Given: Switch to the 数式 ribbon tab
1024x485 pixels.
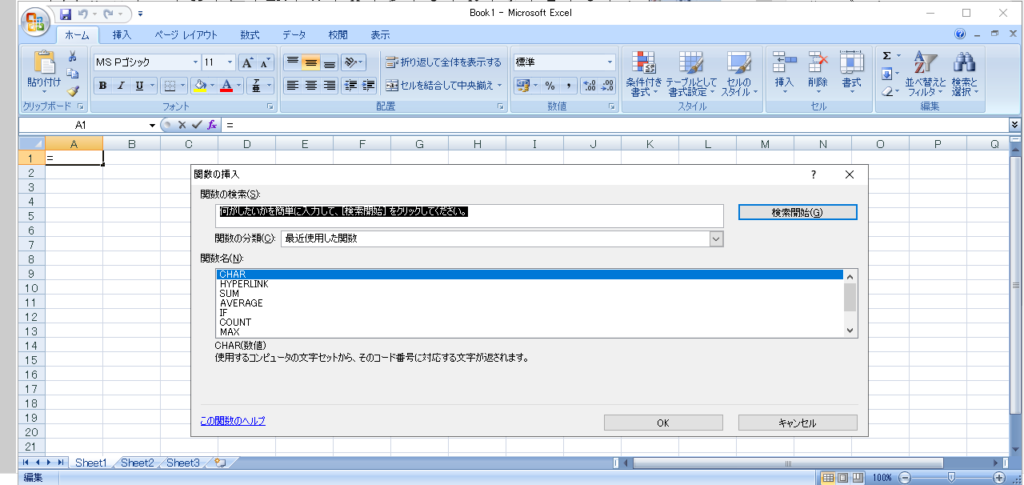Looking at the screenshot, I should tap(249, 35).
